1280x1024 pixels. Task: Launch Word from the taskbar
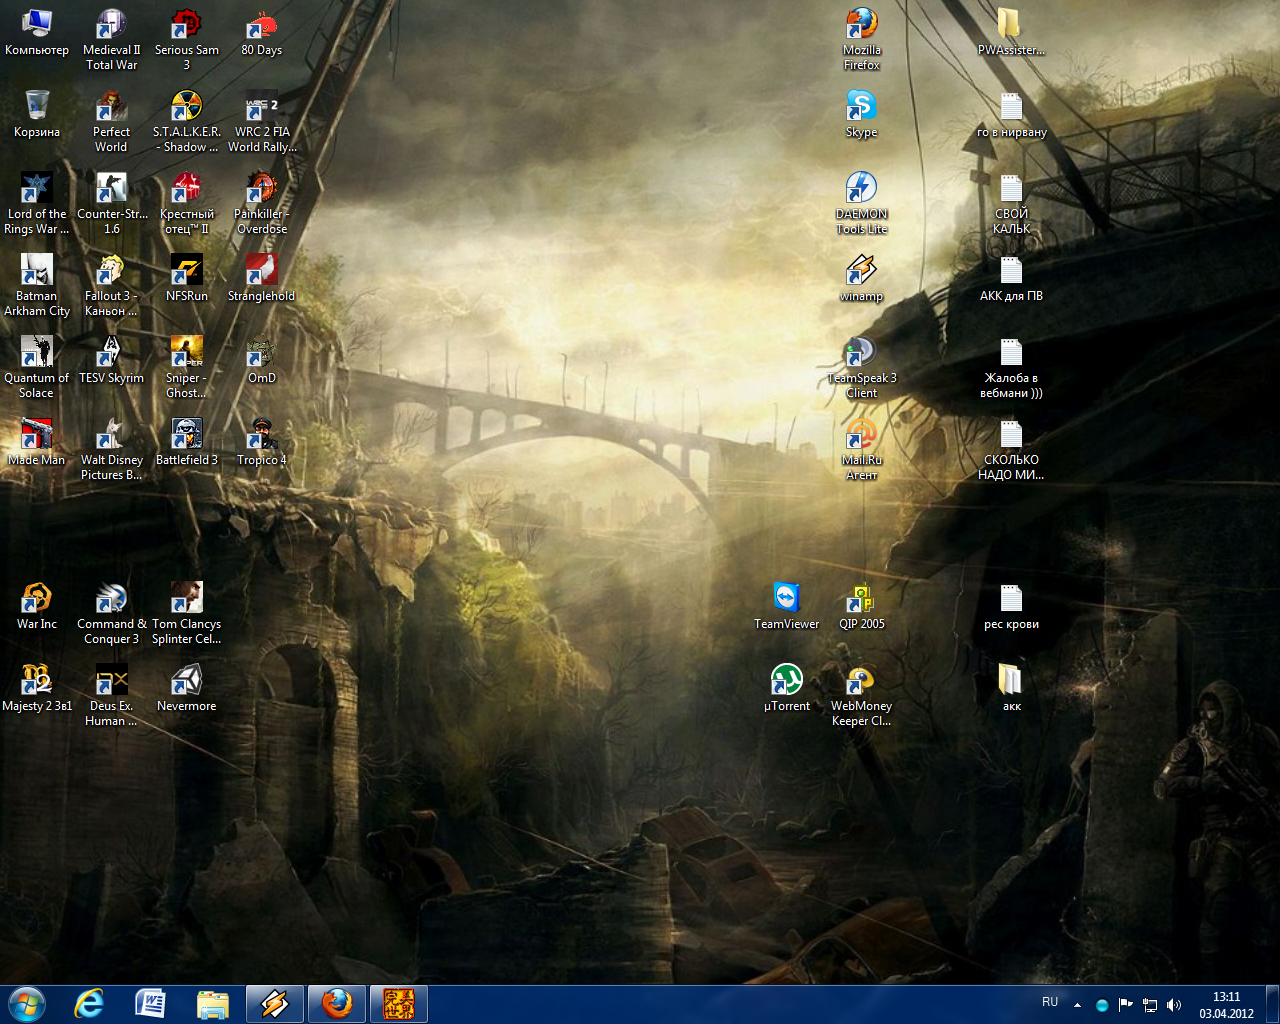point(150,1004)
